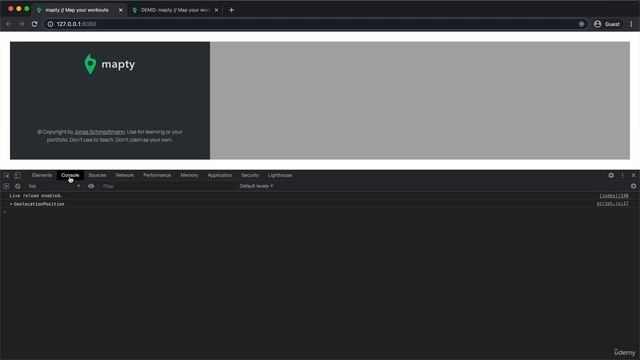Open console settings gear on filter row

click(633, 186)
